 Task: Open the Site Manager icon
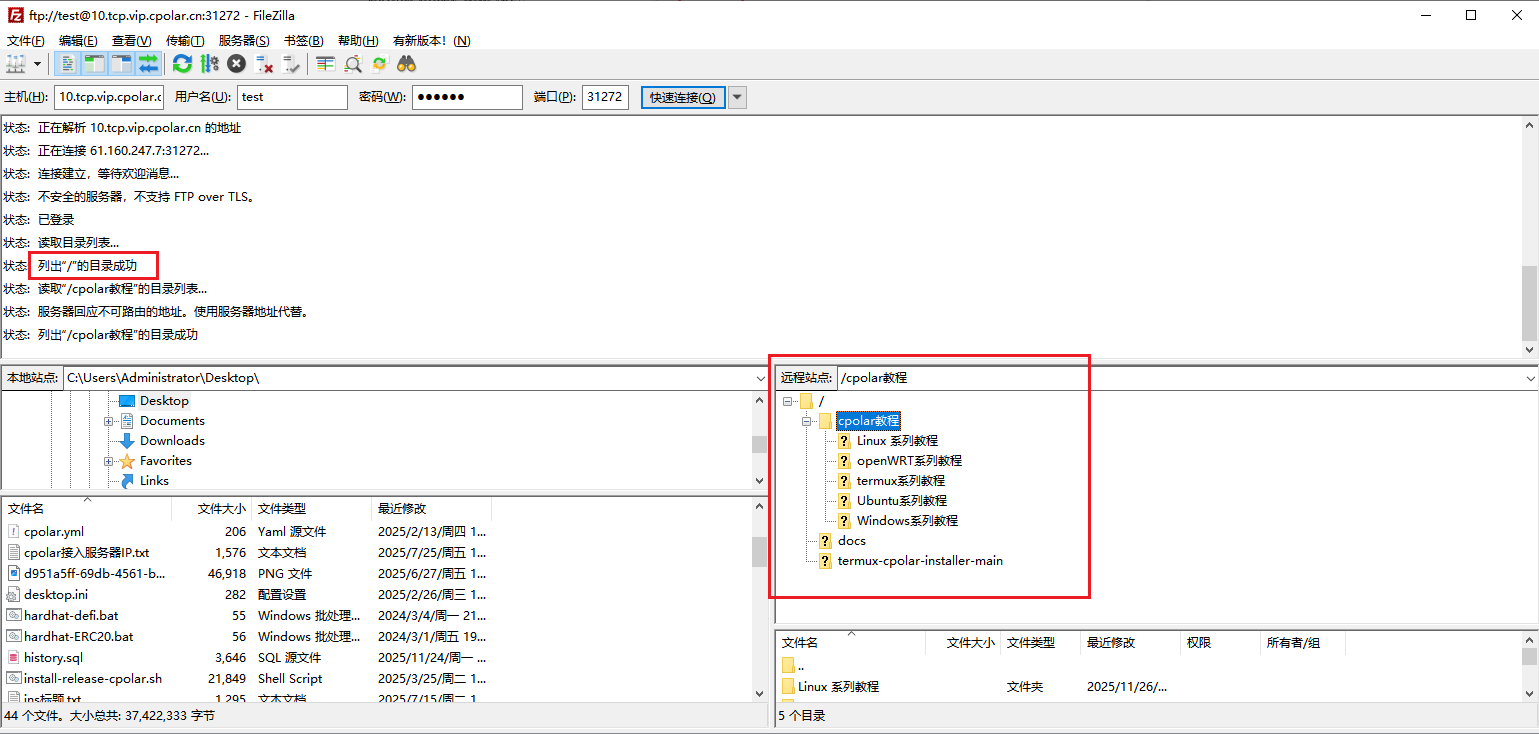15,64
